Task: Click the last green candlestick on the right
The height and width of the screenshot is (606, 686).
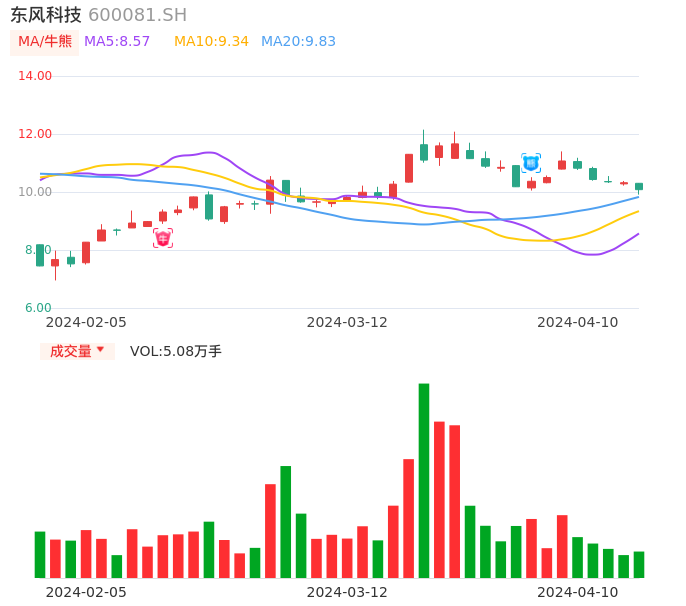Action: coord(639,187)
